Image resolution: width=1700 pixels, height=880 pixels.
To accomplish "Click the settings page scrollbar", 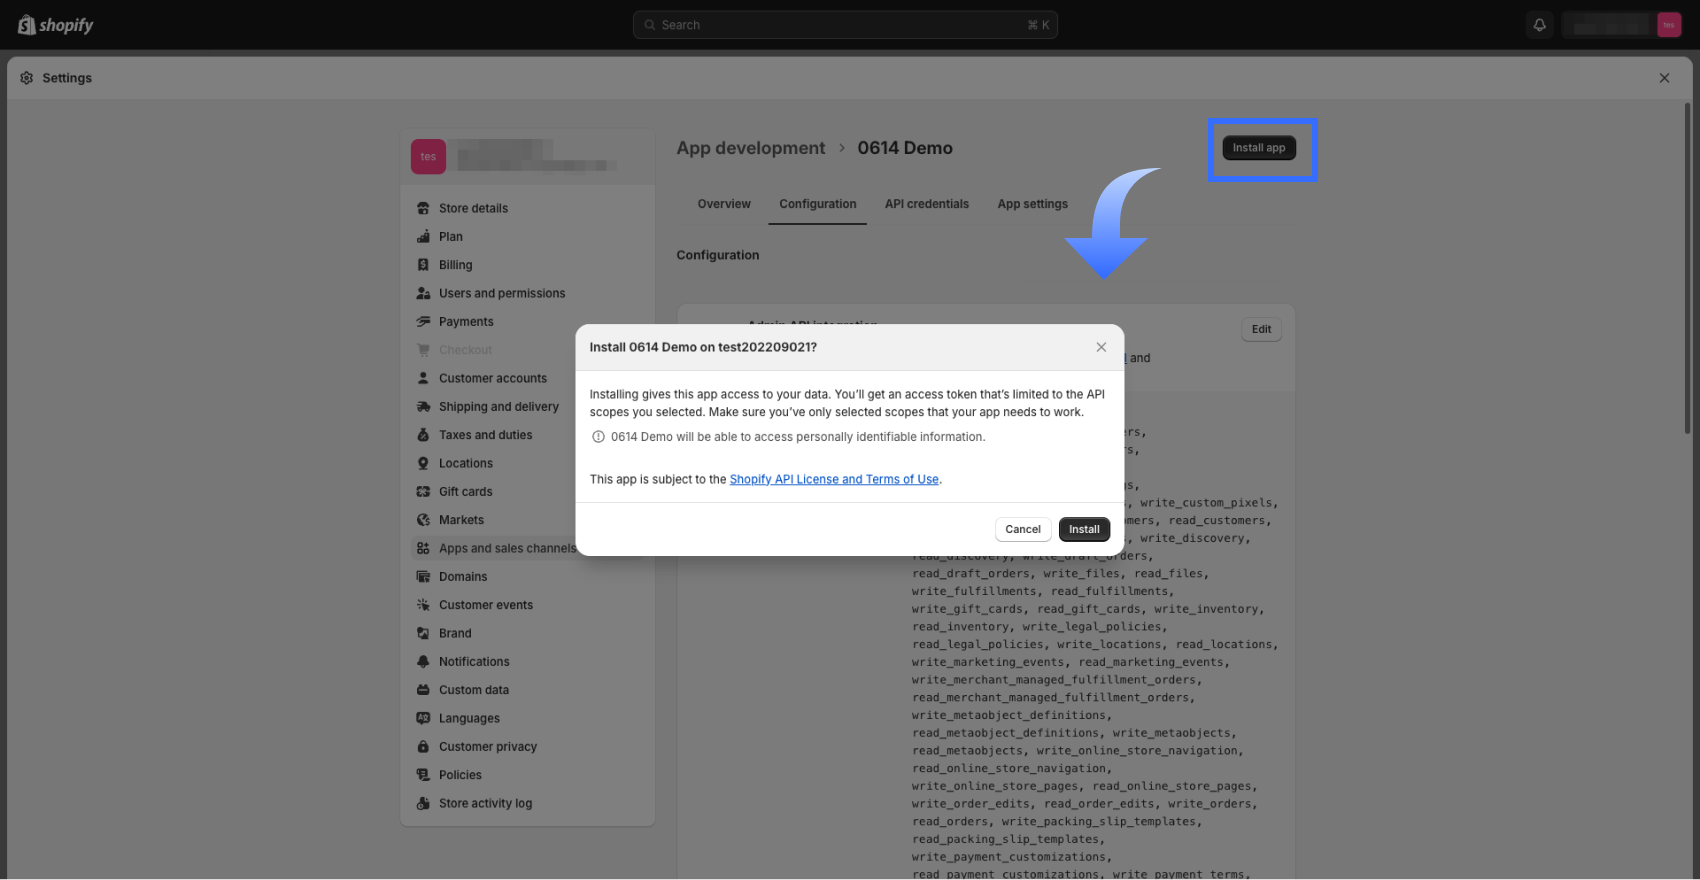I will coord(1688,268).
